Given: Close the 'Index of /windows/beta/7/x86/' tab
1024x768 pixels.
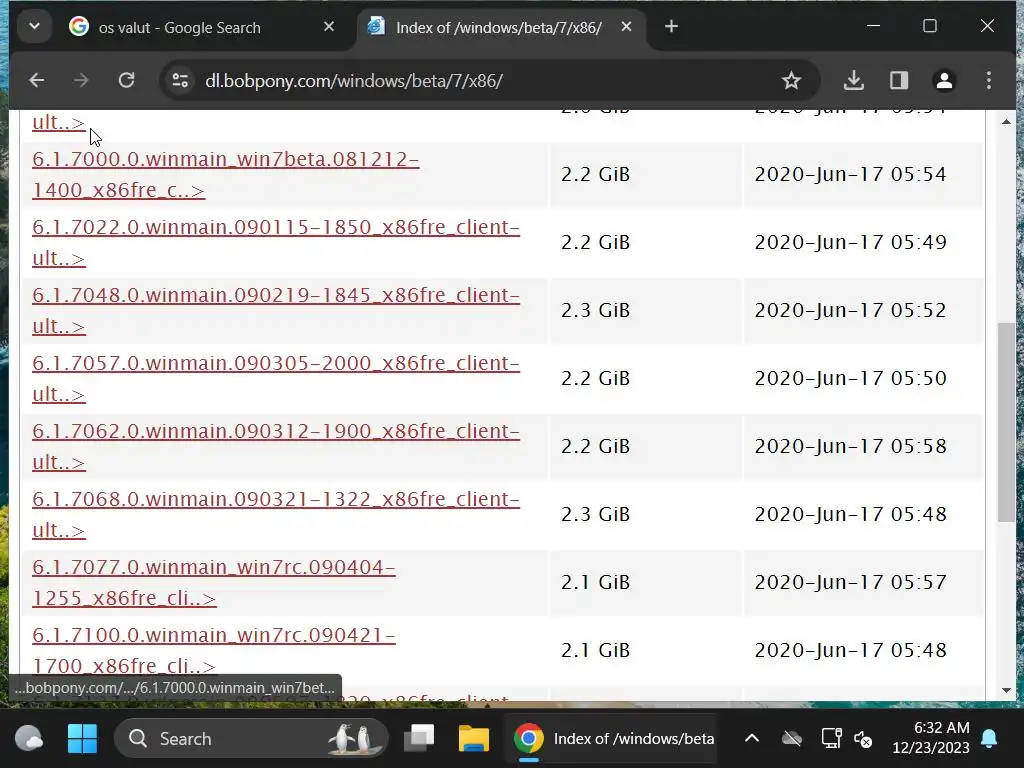Looking at the screenshot, I should [626, 27].
